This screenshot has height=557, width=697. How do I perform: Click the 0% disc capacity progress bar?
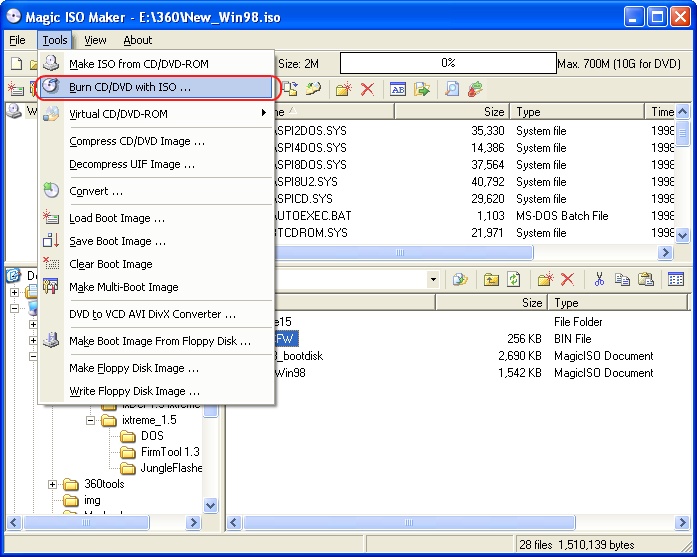point(448,63)
